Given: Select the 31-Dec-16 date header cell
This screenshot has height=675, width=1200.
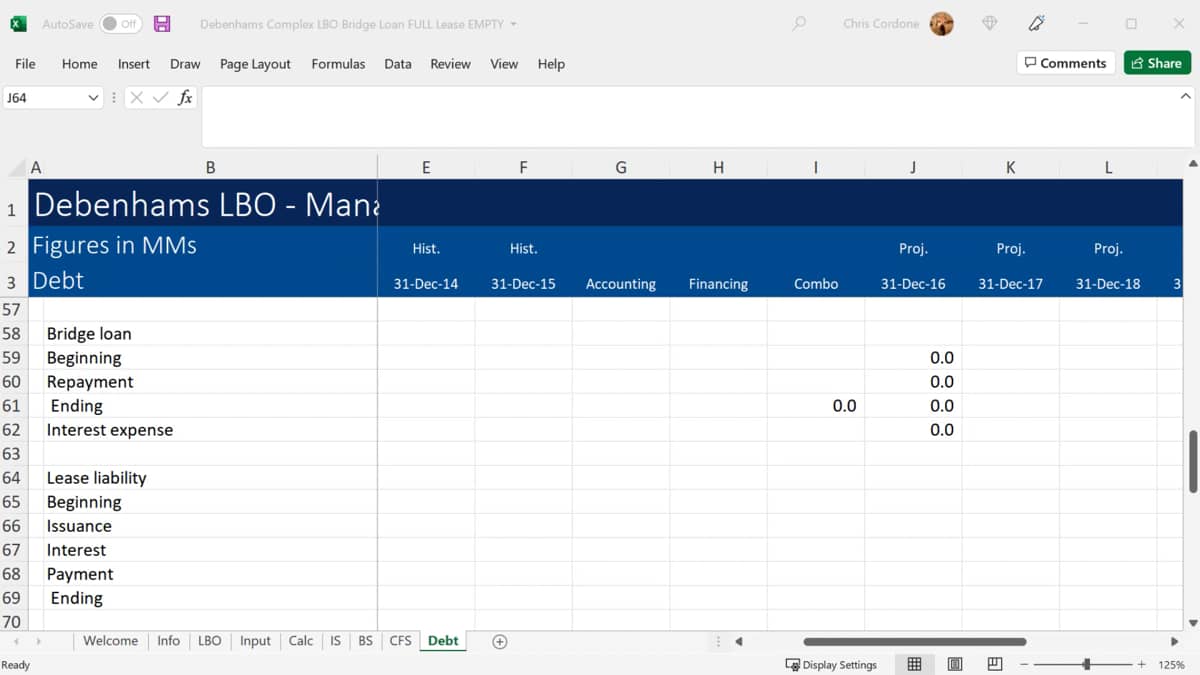Looking at the screenshot, I should pos(913,284).
